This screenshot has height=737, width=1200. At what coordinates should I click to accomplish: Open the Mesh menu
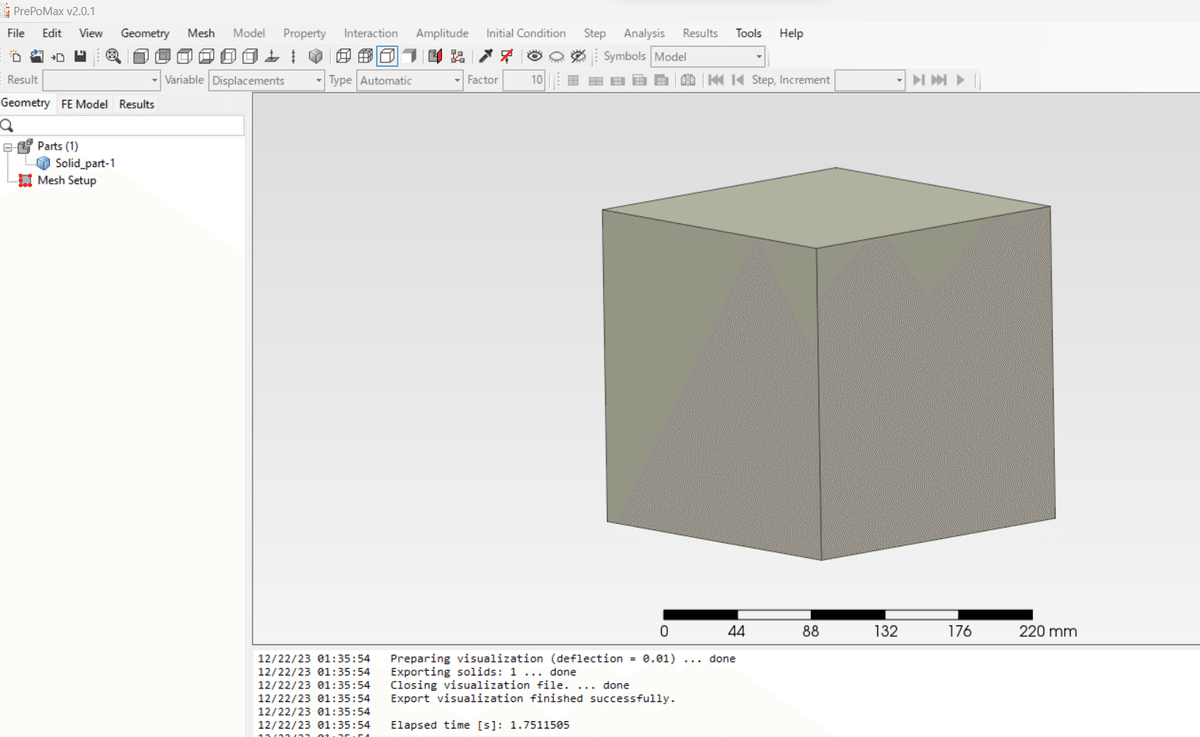[x=201, y=33]
